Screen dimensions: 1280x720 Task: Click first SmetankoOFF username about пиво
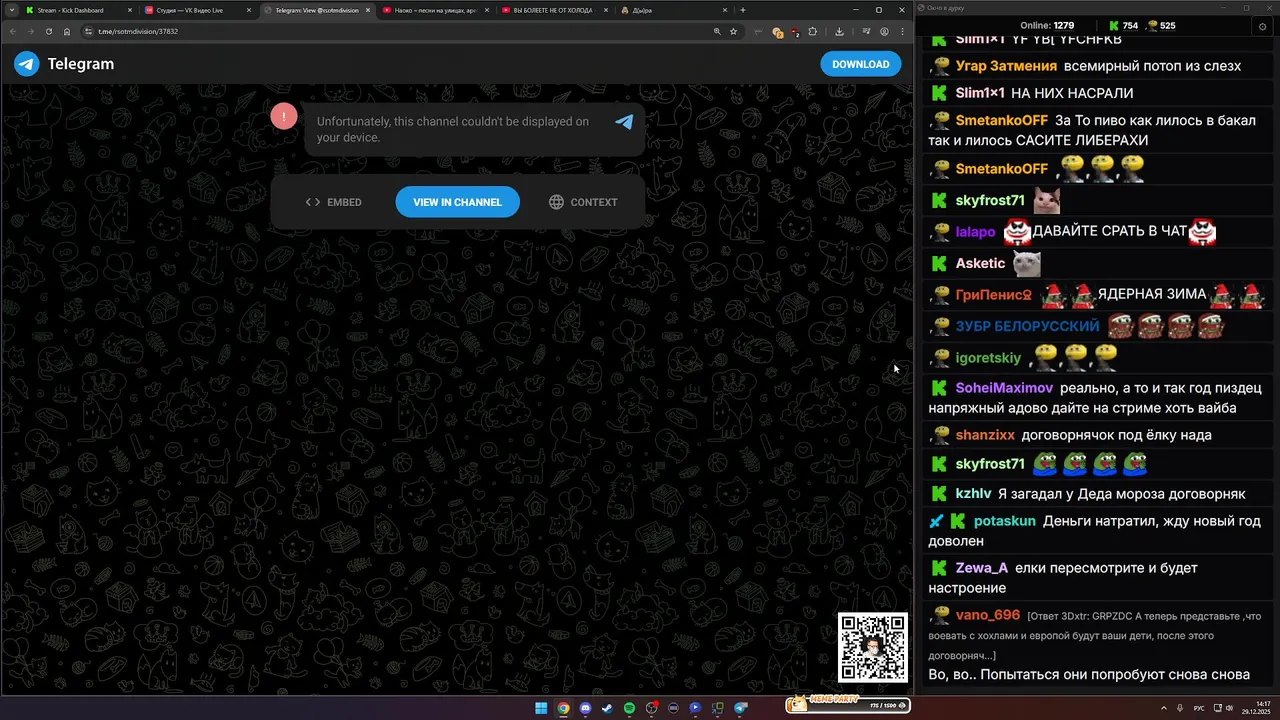pos(1002,120)
